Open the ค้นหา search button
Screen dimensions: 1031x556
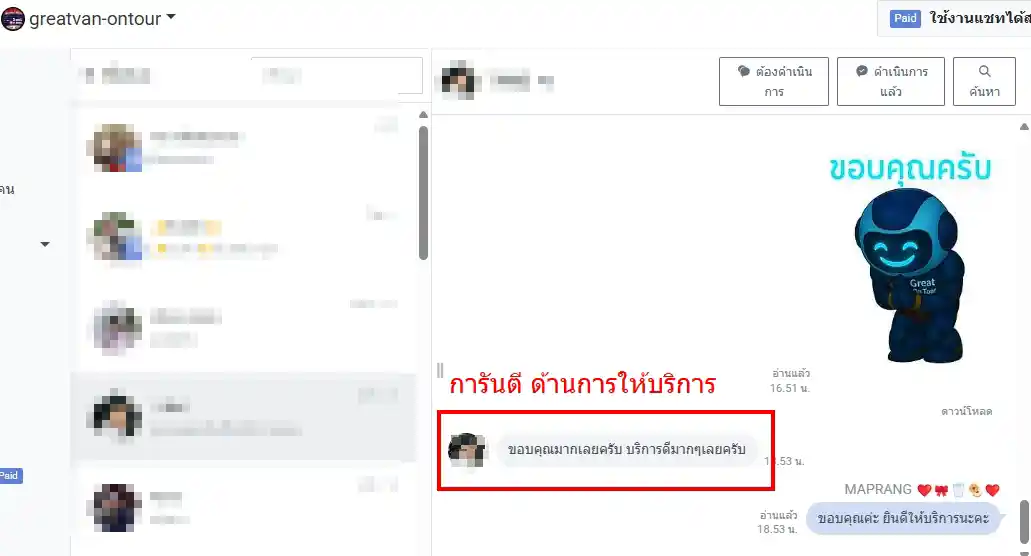coord(984,81)
